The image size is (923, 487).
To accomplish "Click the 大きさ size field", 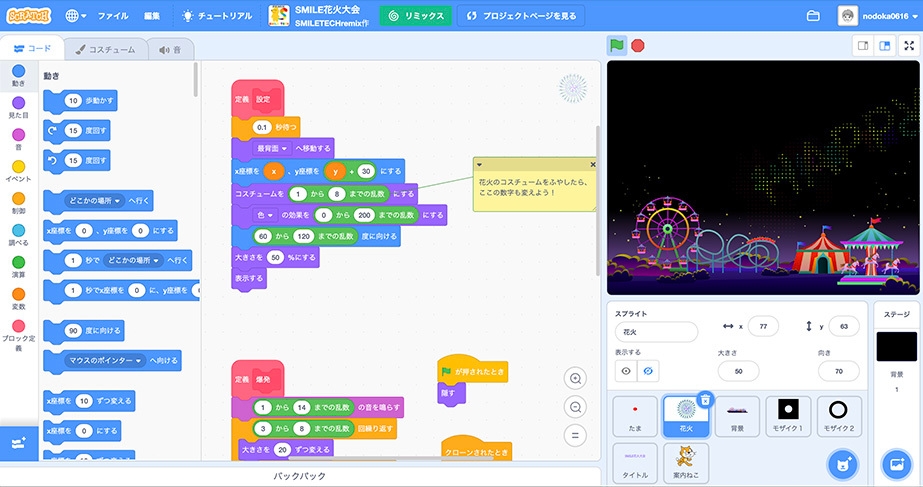I will [x=738, y=371].
